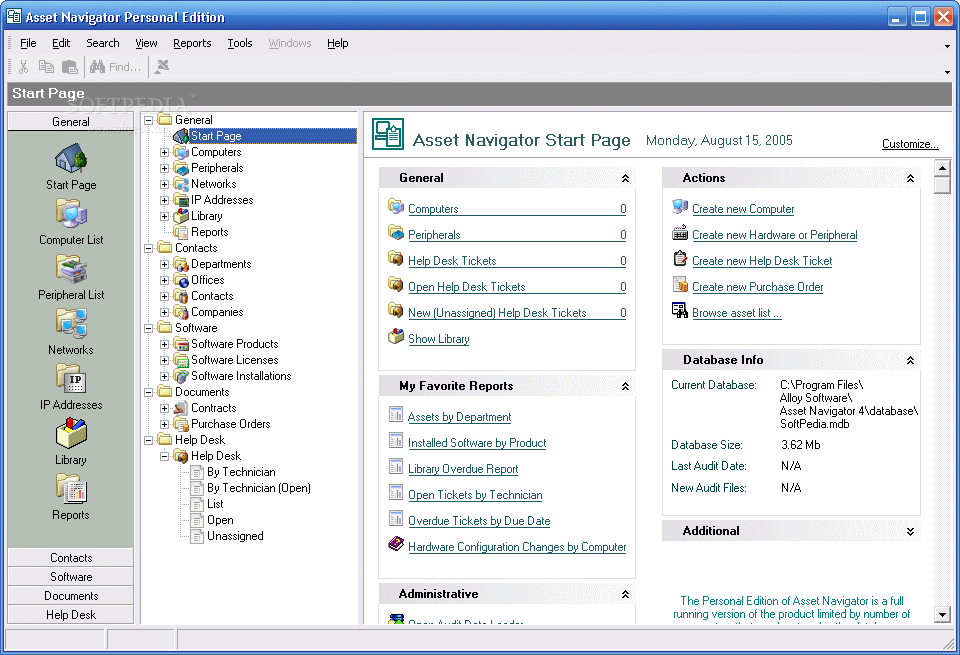Image resolution: width=960 pixels, height=655 pixels.
Task: Open Networks sidebar icon
Action: 71,324
